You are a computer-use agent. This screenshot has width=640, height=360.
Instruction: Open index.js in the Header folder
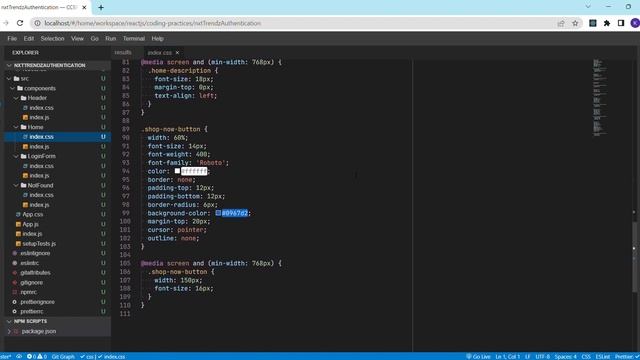39,117
